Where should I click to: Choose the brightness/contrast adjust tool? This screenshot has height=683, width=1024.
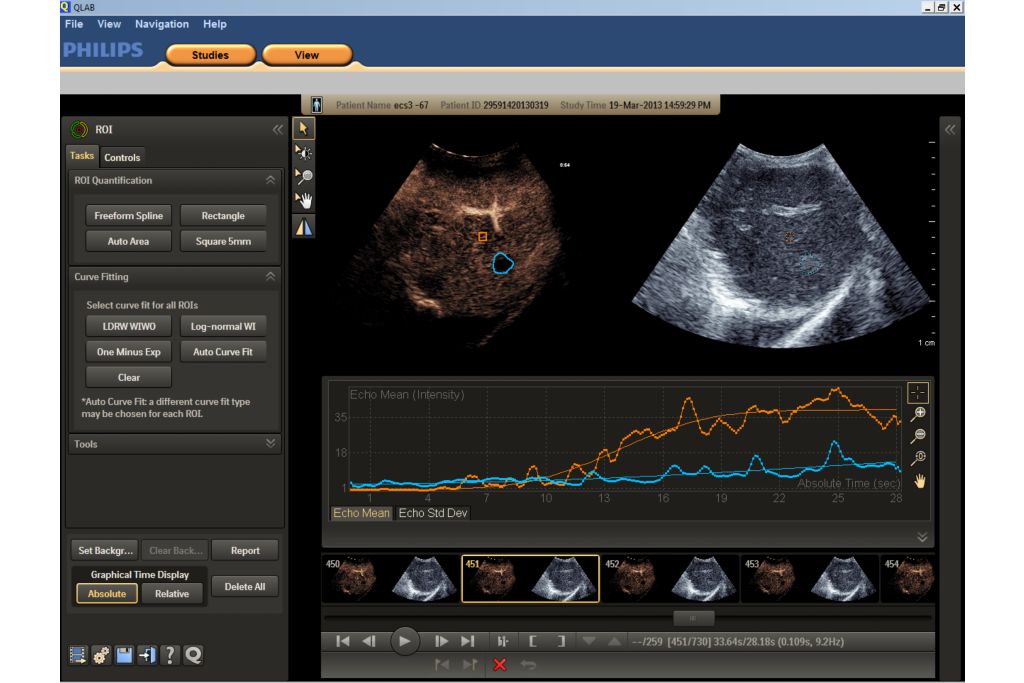(x=304, y=153)
